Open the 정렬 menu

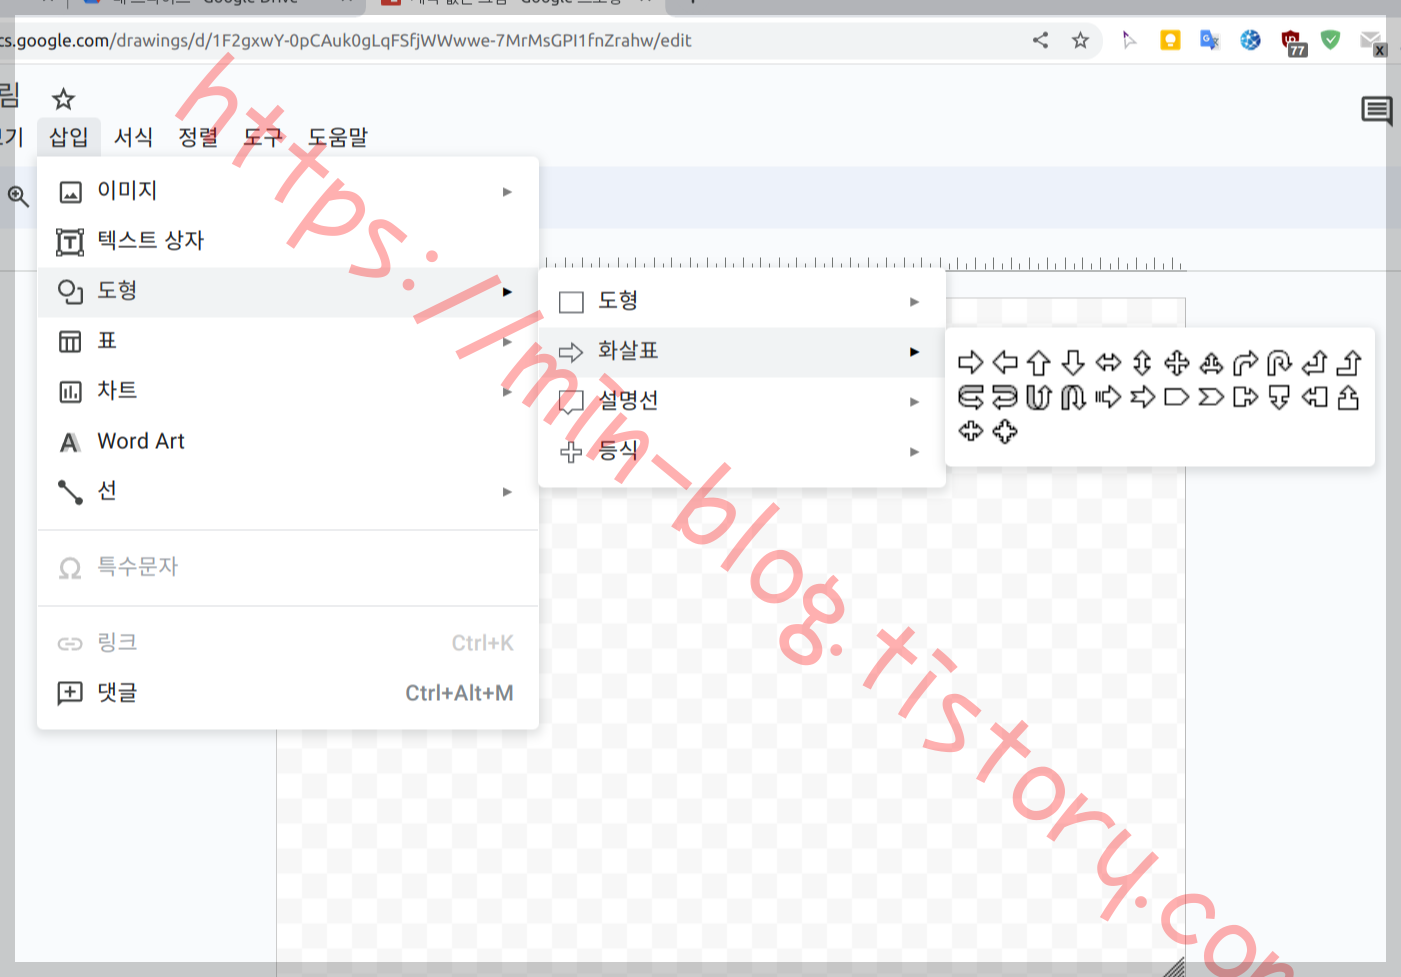[x=198, y=137]
